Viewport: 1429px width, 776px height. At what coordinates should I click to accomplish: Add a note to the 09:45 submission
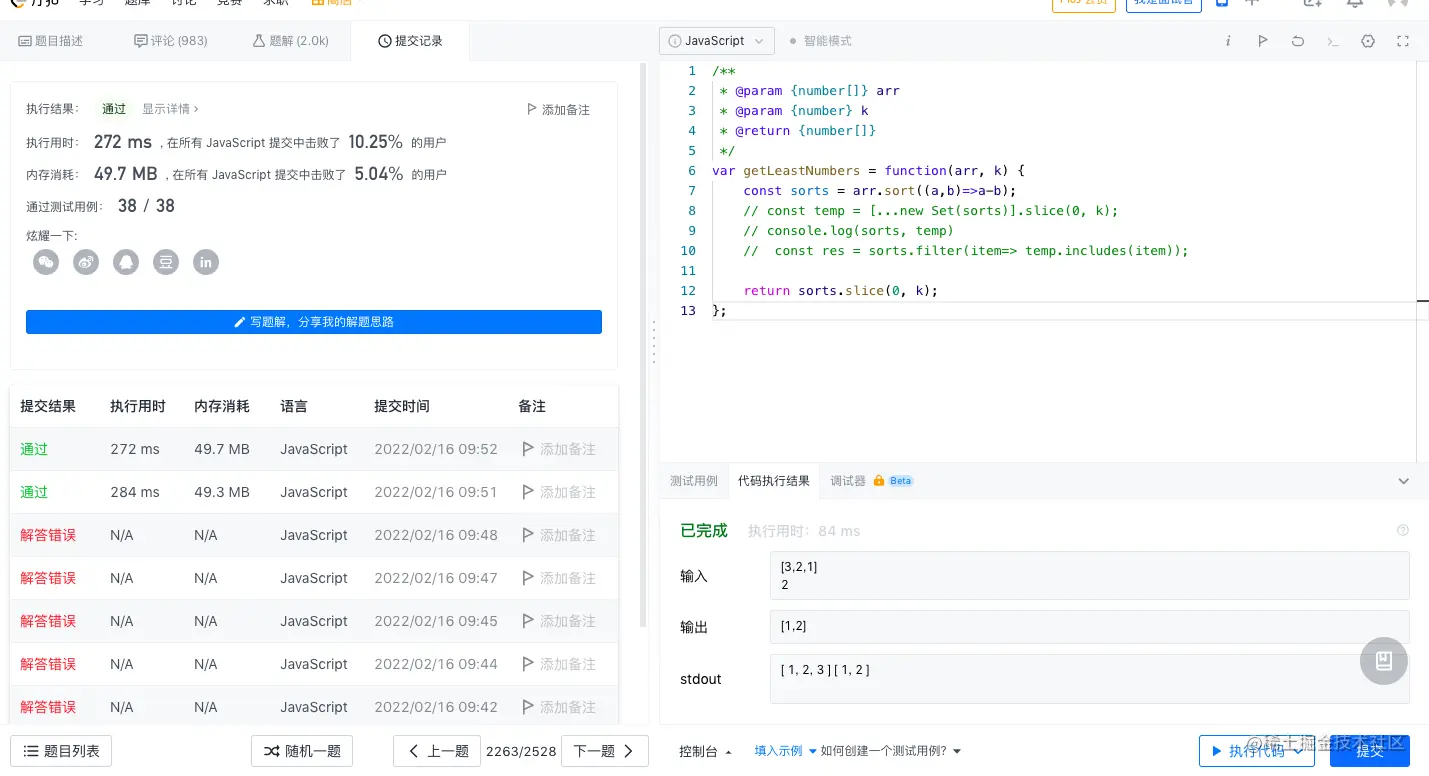[x=558, y=621]
